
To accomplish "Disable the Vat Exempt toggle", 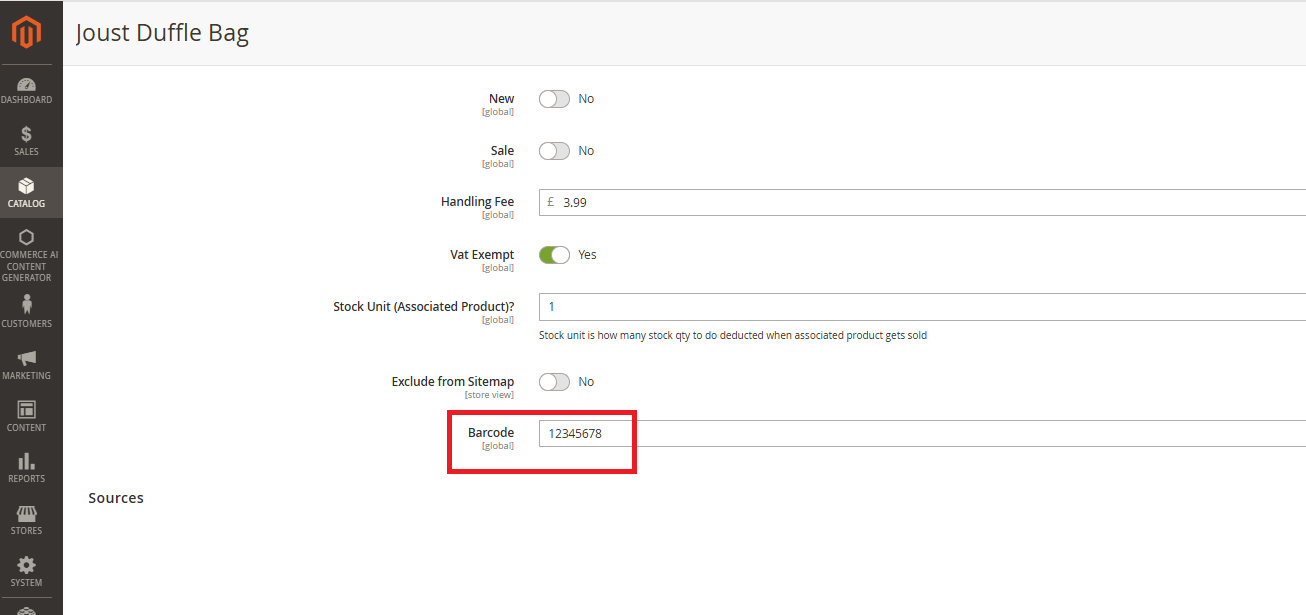I will pyautogui.click(x=554, y=255).
